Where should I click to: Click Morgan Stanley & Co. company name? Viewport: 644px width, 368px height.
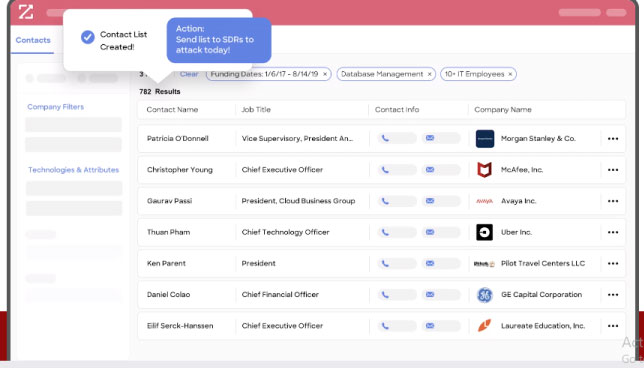point(538,138)
